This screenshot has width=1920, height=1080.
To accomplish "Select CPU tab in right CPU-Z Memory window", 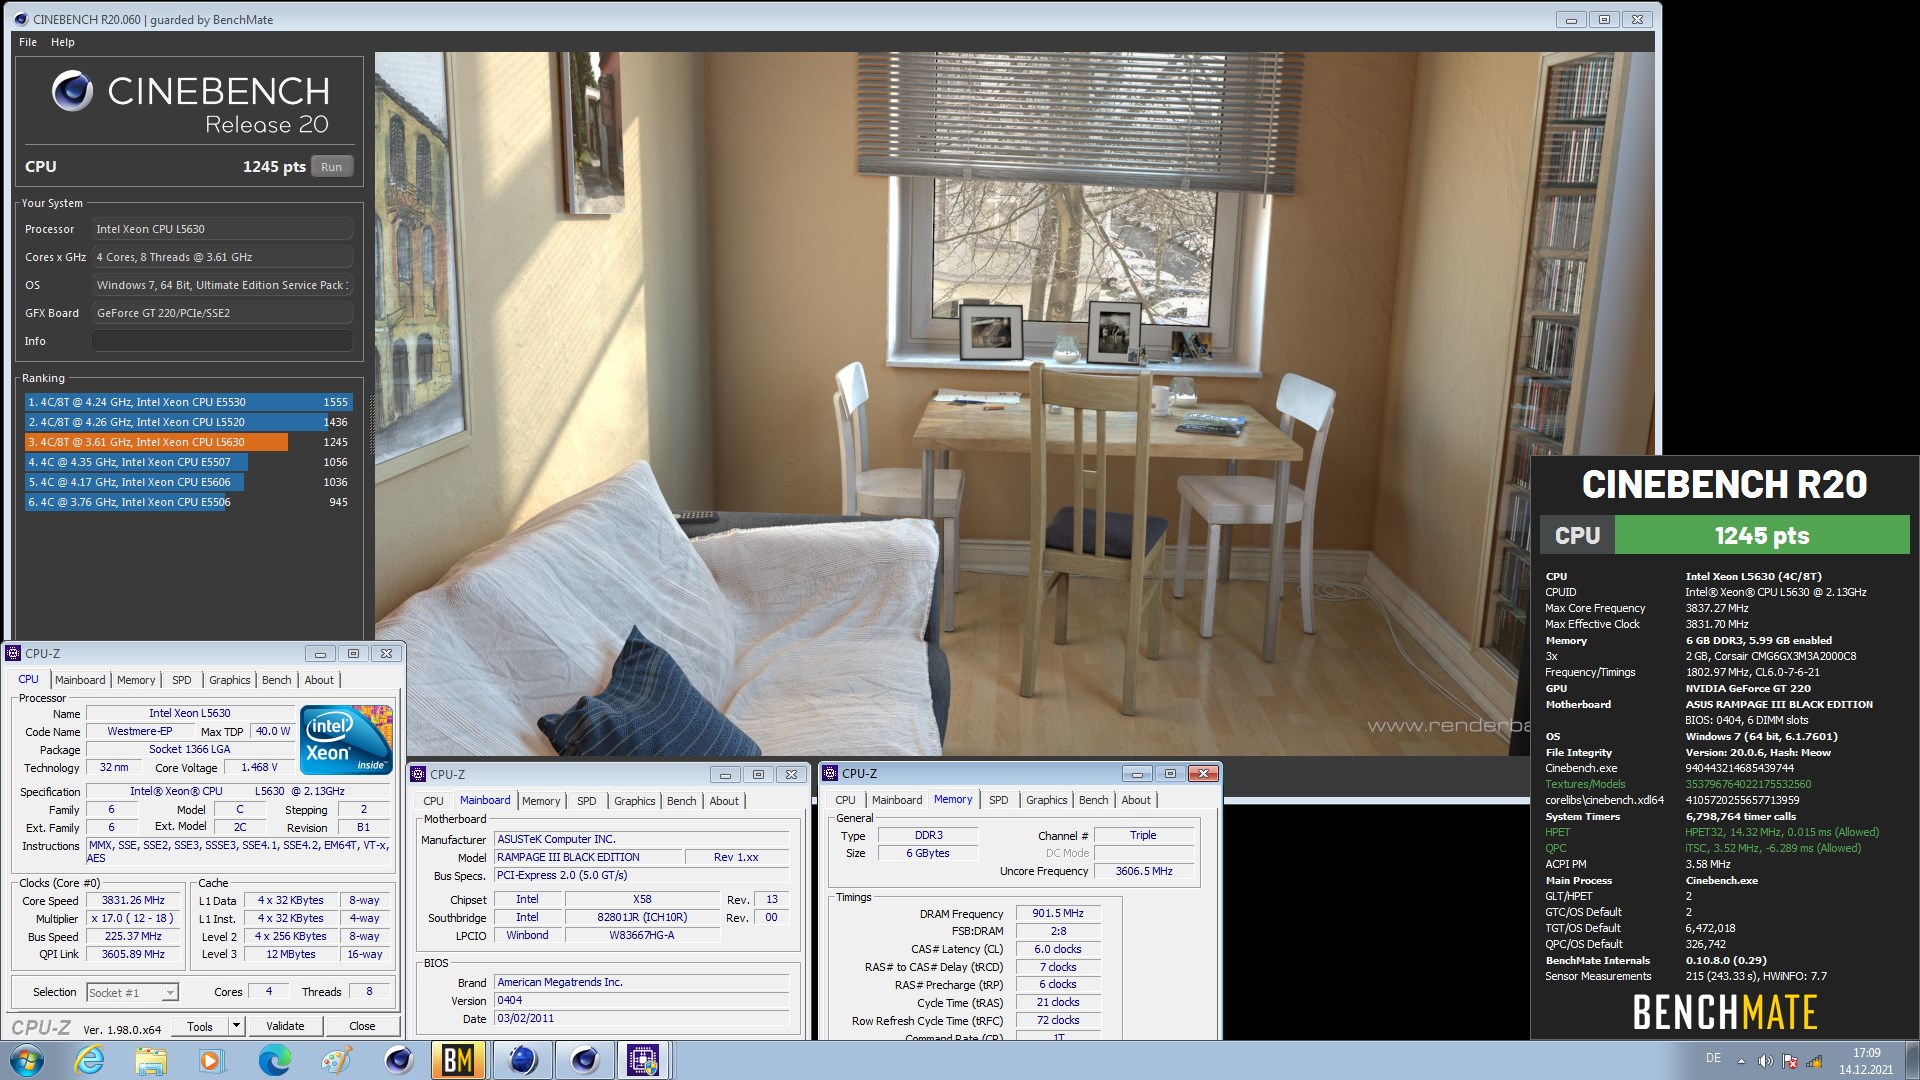I will (845, 800).
